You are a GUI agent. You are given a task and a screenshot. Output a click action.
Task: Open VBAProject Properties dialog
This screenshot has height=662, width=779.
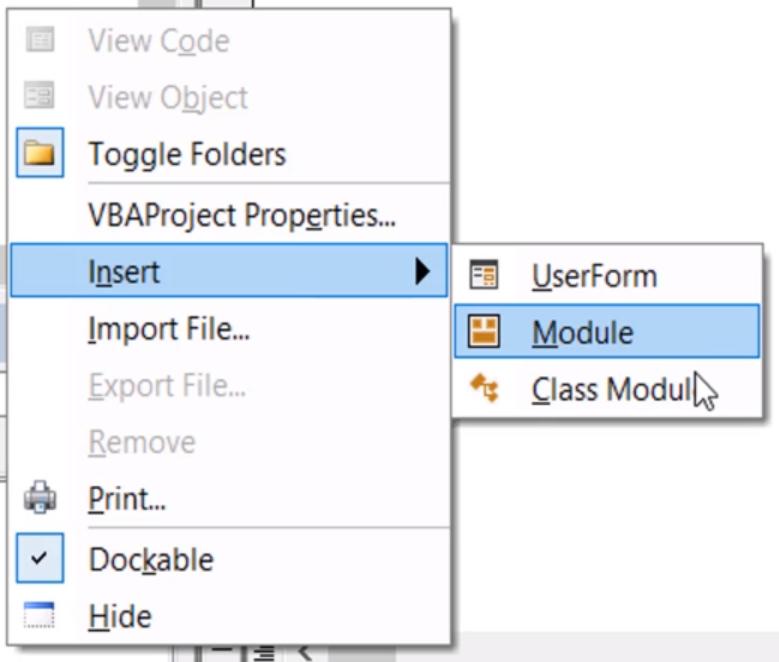[x=242, y=214]
